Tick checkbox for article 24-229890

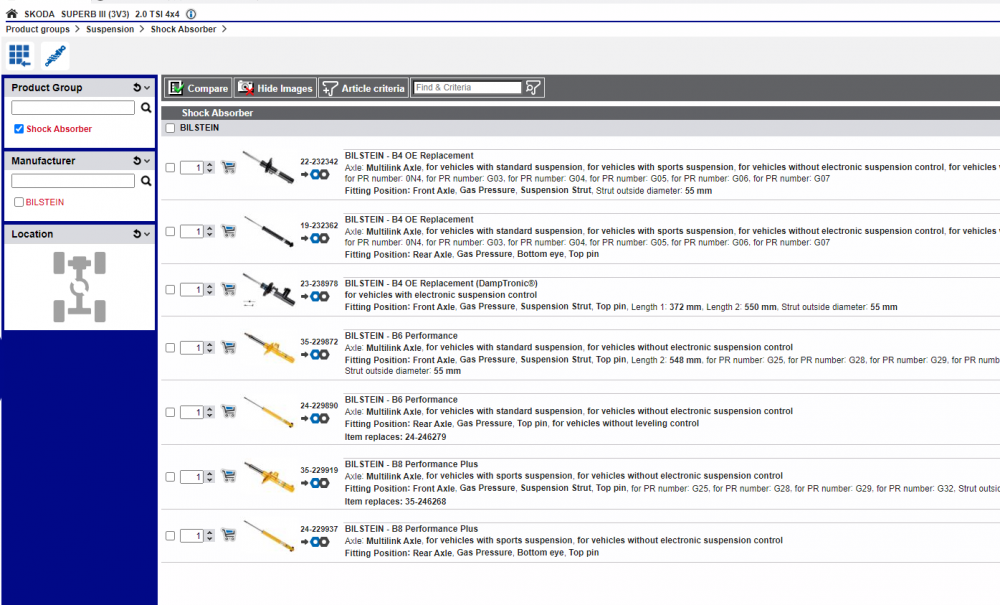tap(170, 412)
